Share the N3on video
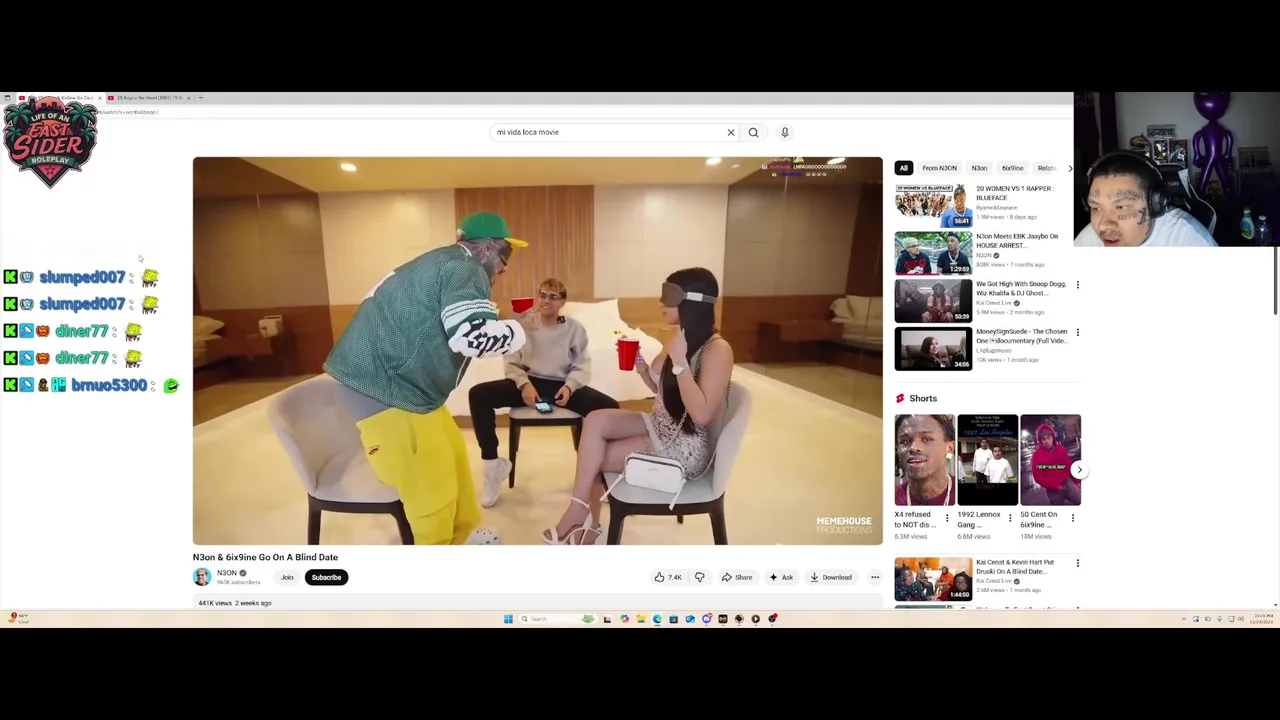 [x=737, y=577]
